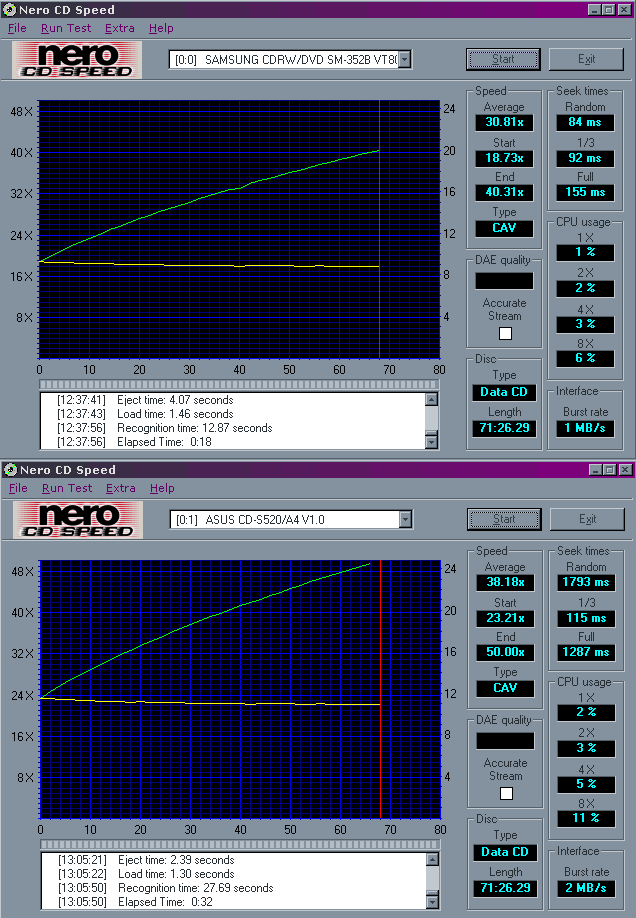This screenshot has height=918, width=636.
Task: Click the Nero CD Speed title icon, ASUS window
Action: [10, 470]
